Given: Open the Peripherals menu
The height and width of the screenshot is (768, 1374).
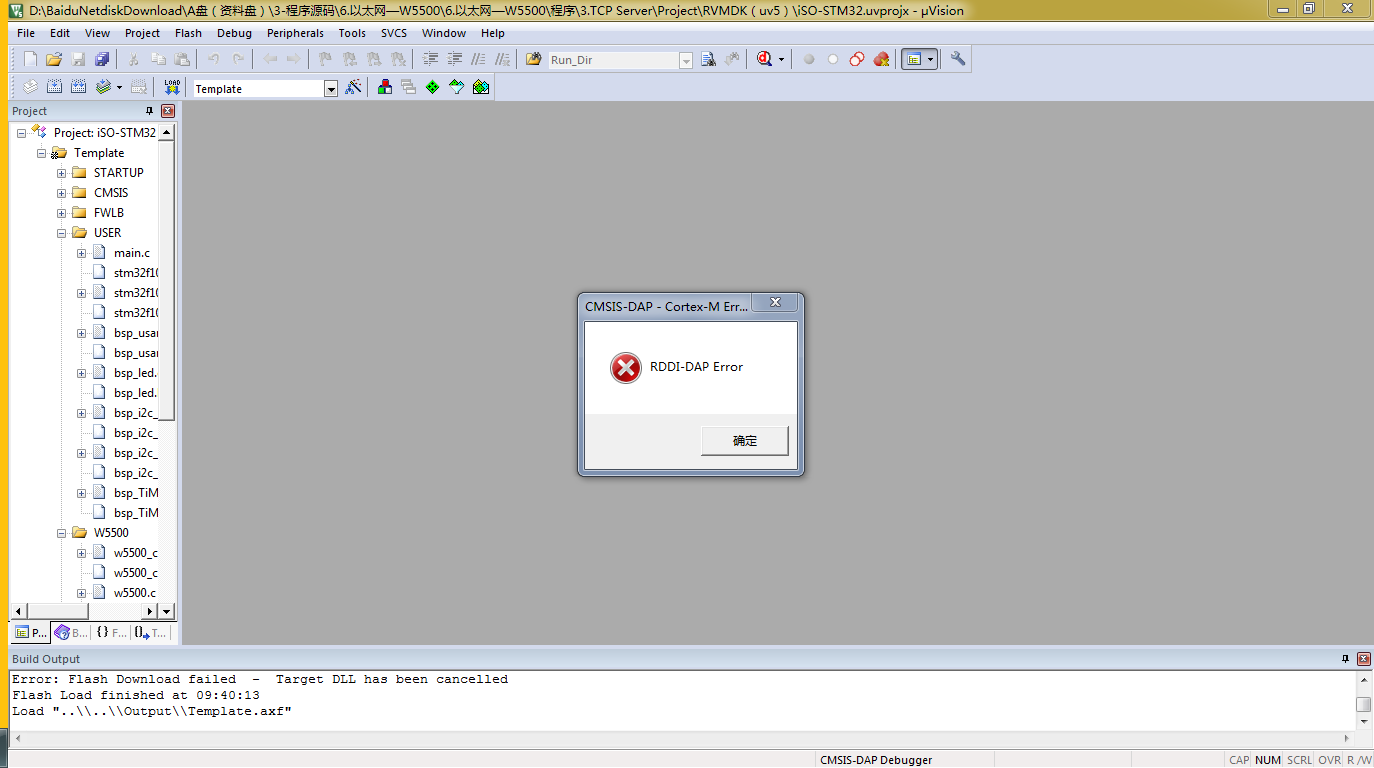Looking at the screenshot, I should [x=295, y=33].
